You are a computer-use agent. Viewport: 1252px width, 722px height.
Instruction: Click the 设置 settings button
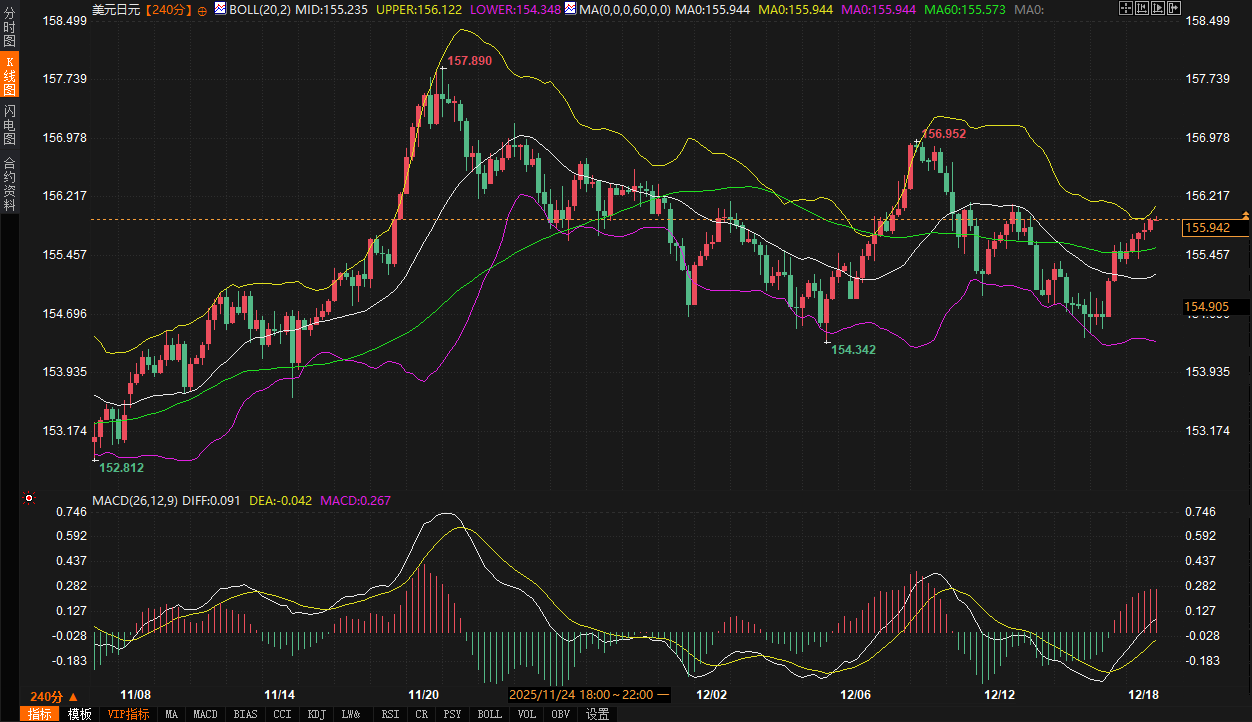(x=597, y=714)
